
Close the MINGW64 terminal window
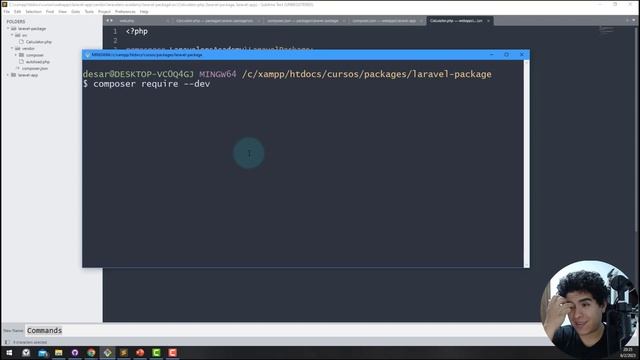pos(522,54)
